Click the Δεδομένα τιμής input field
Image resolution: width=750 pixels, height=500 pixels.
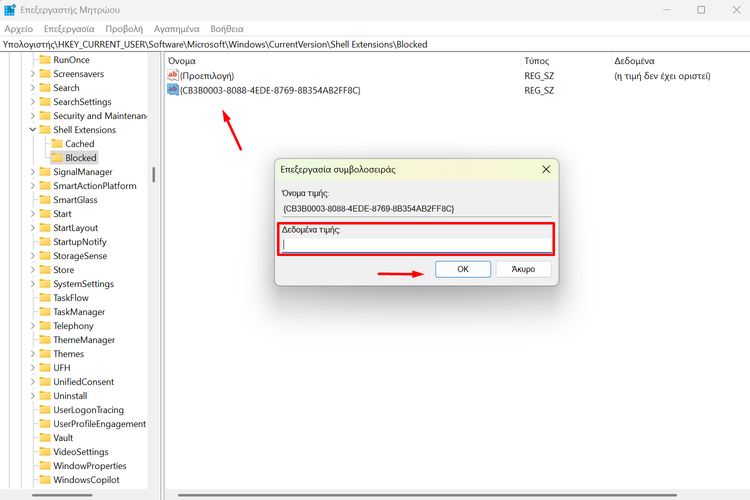417,245
